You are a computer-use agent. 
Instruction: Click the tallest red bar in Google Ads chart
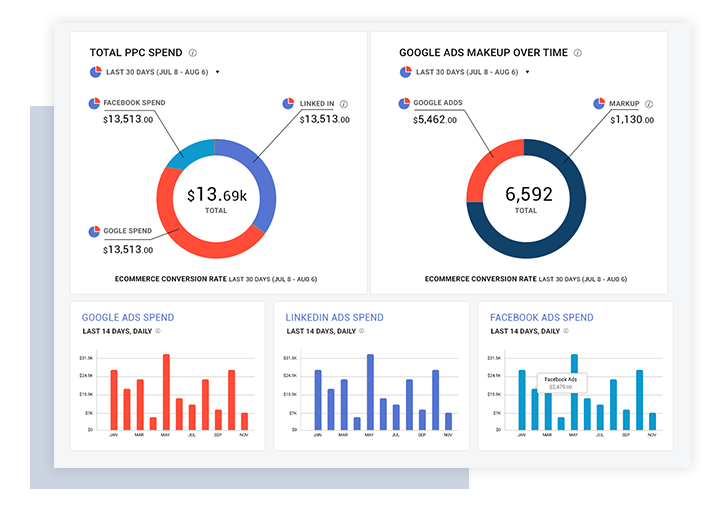click(x=166, y=392)
